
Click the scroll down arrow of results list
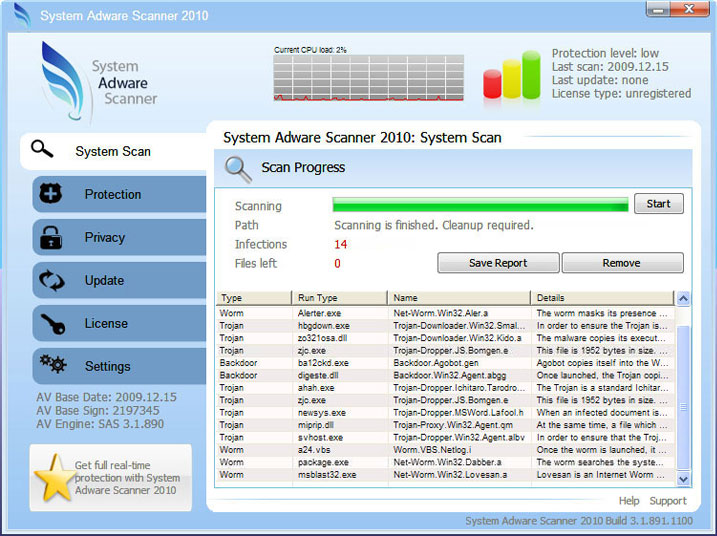coord(683,479)
